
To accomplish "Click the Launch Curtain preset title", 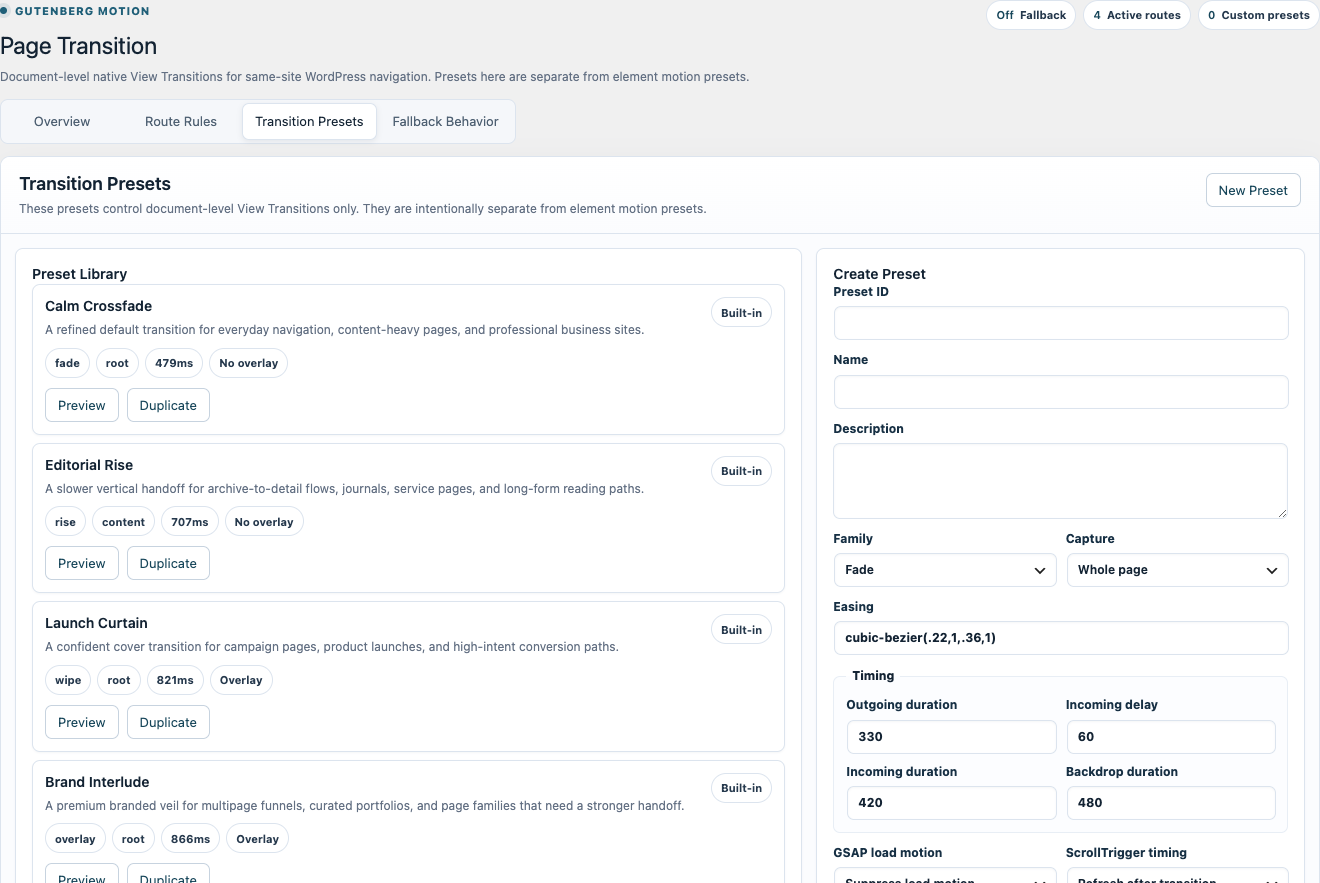I will (96, 623).
